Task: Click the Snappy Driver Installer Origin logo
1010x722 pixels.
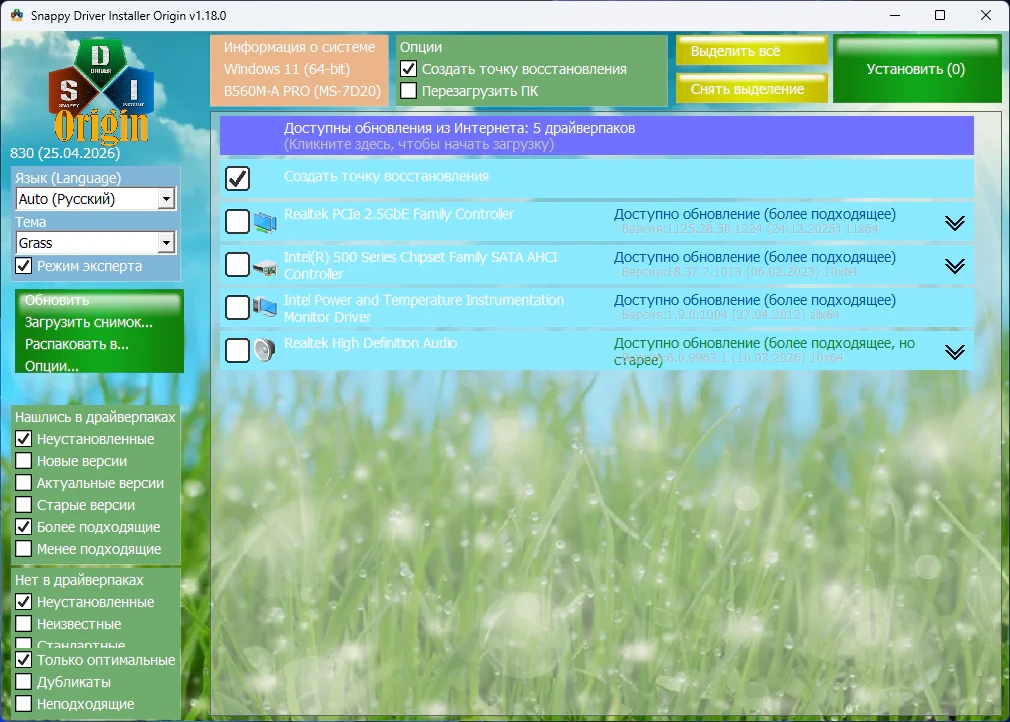Action: (x=101, y=91)
